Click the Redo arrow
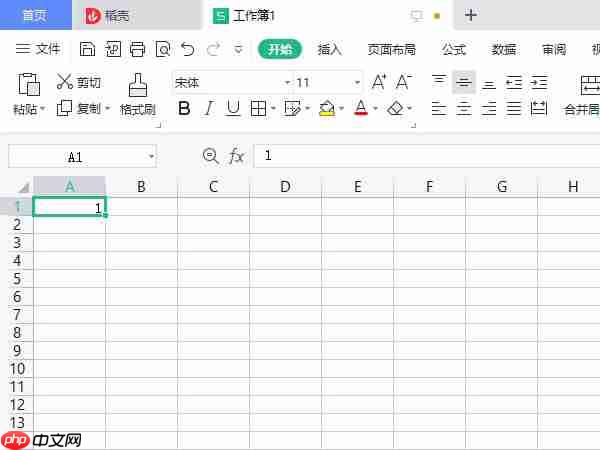Image resolution: width=600 pixels, height=450 pixels. coord(213,49)
